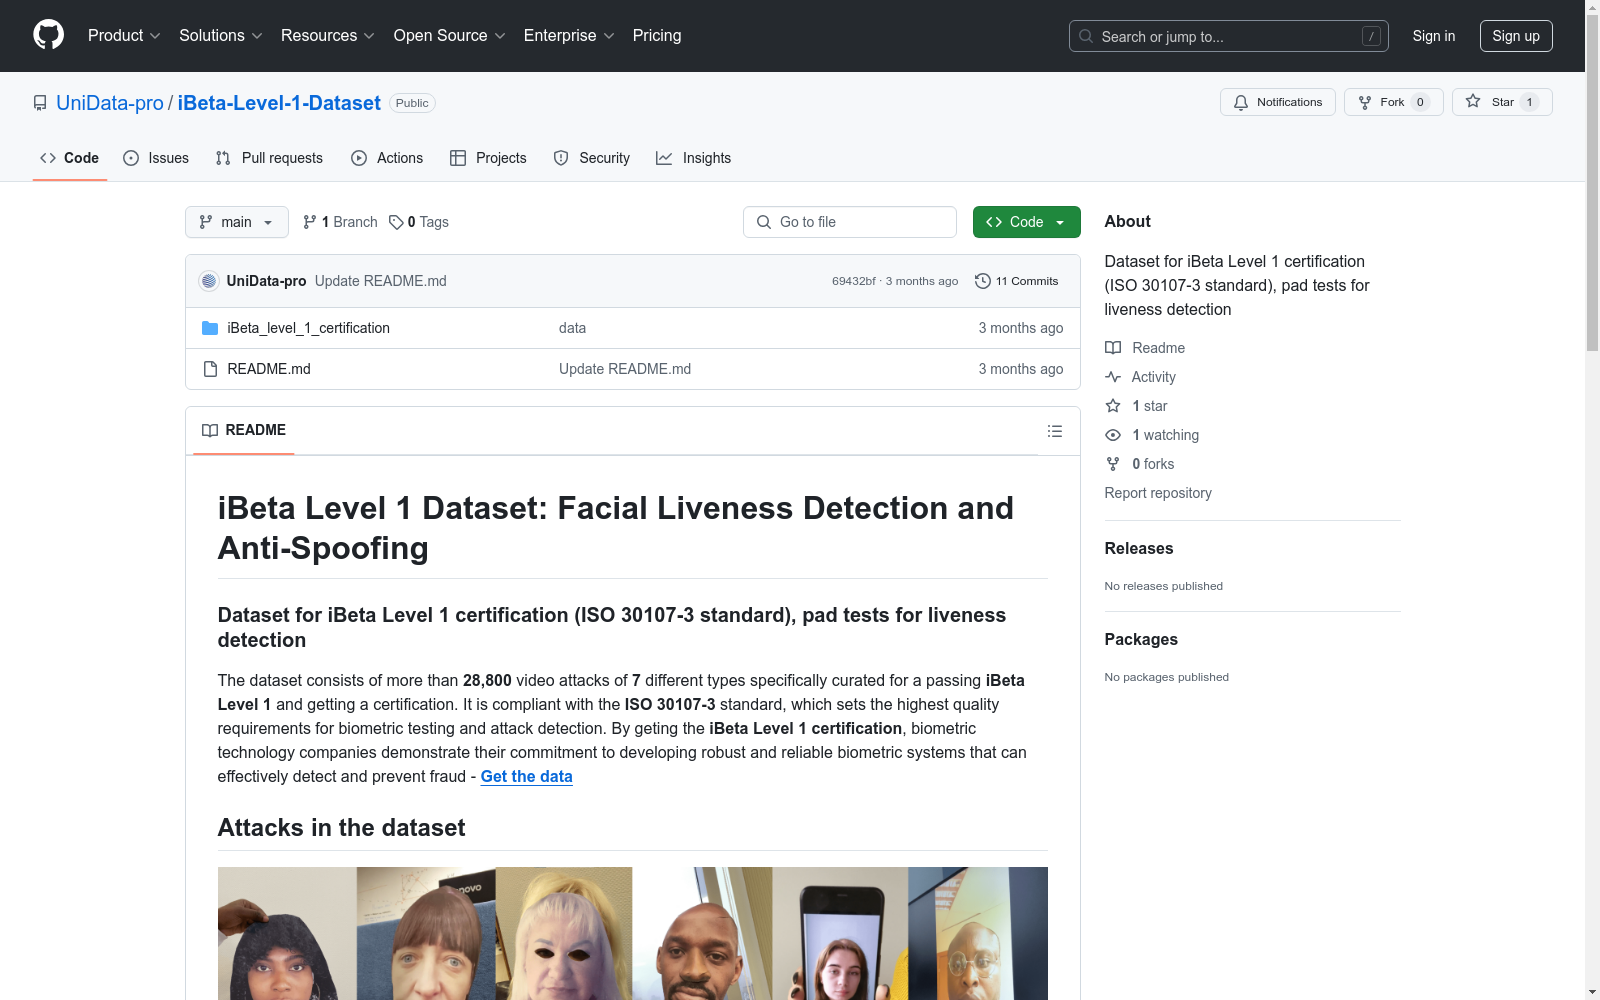Open the 11 Commits history link
Screen dimensions: 1600x1000
pos(1016,281)
